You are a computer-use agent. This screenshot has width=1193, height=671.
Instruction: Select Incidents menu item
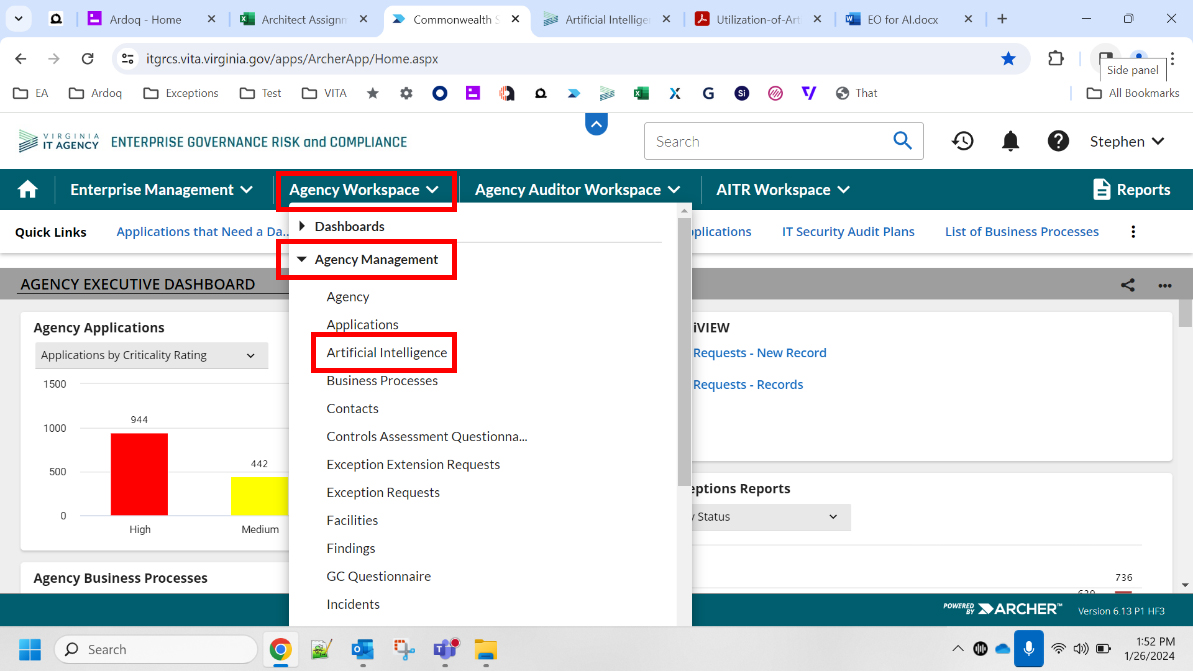click(353, 604)
